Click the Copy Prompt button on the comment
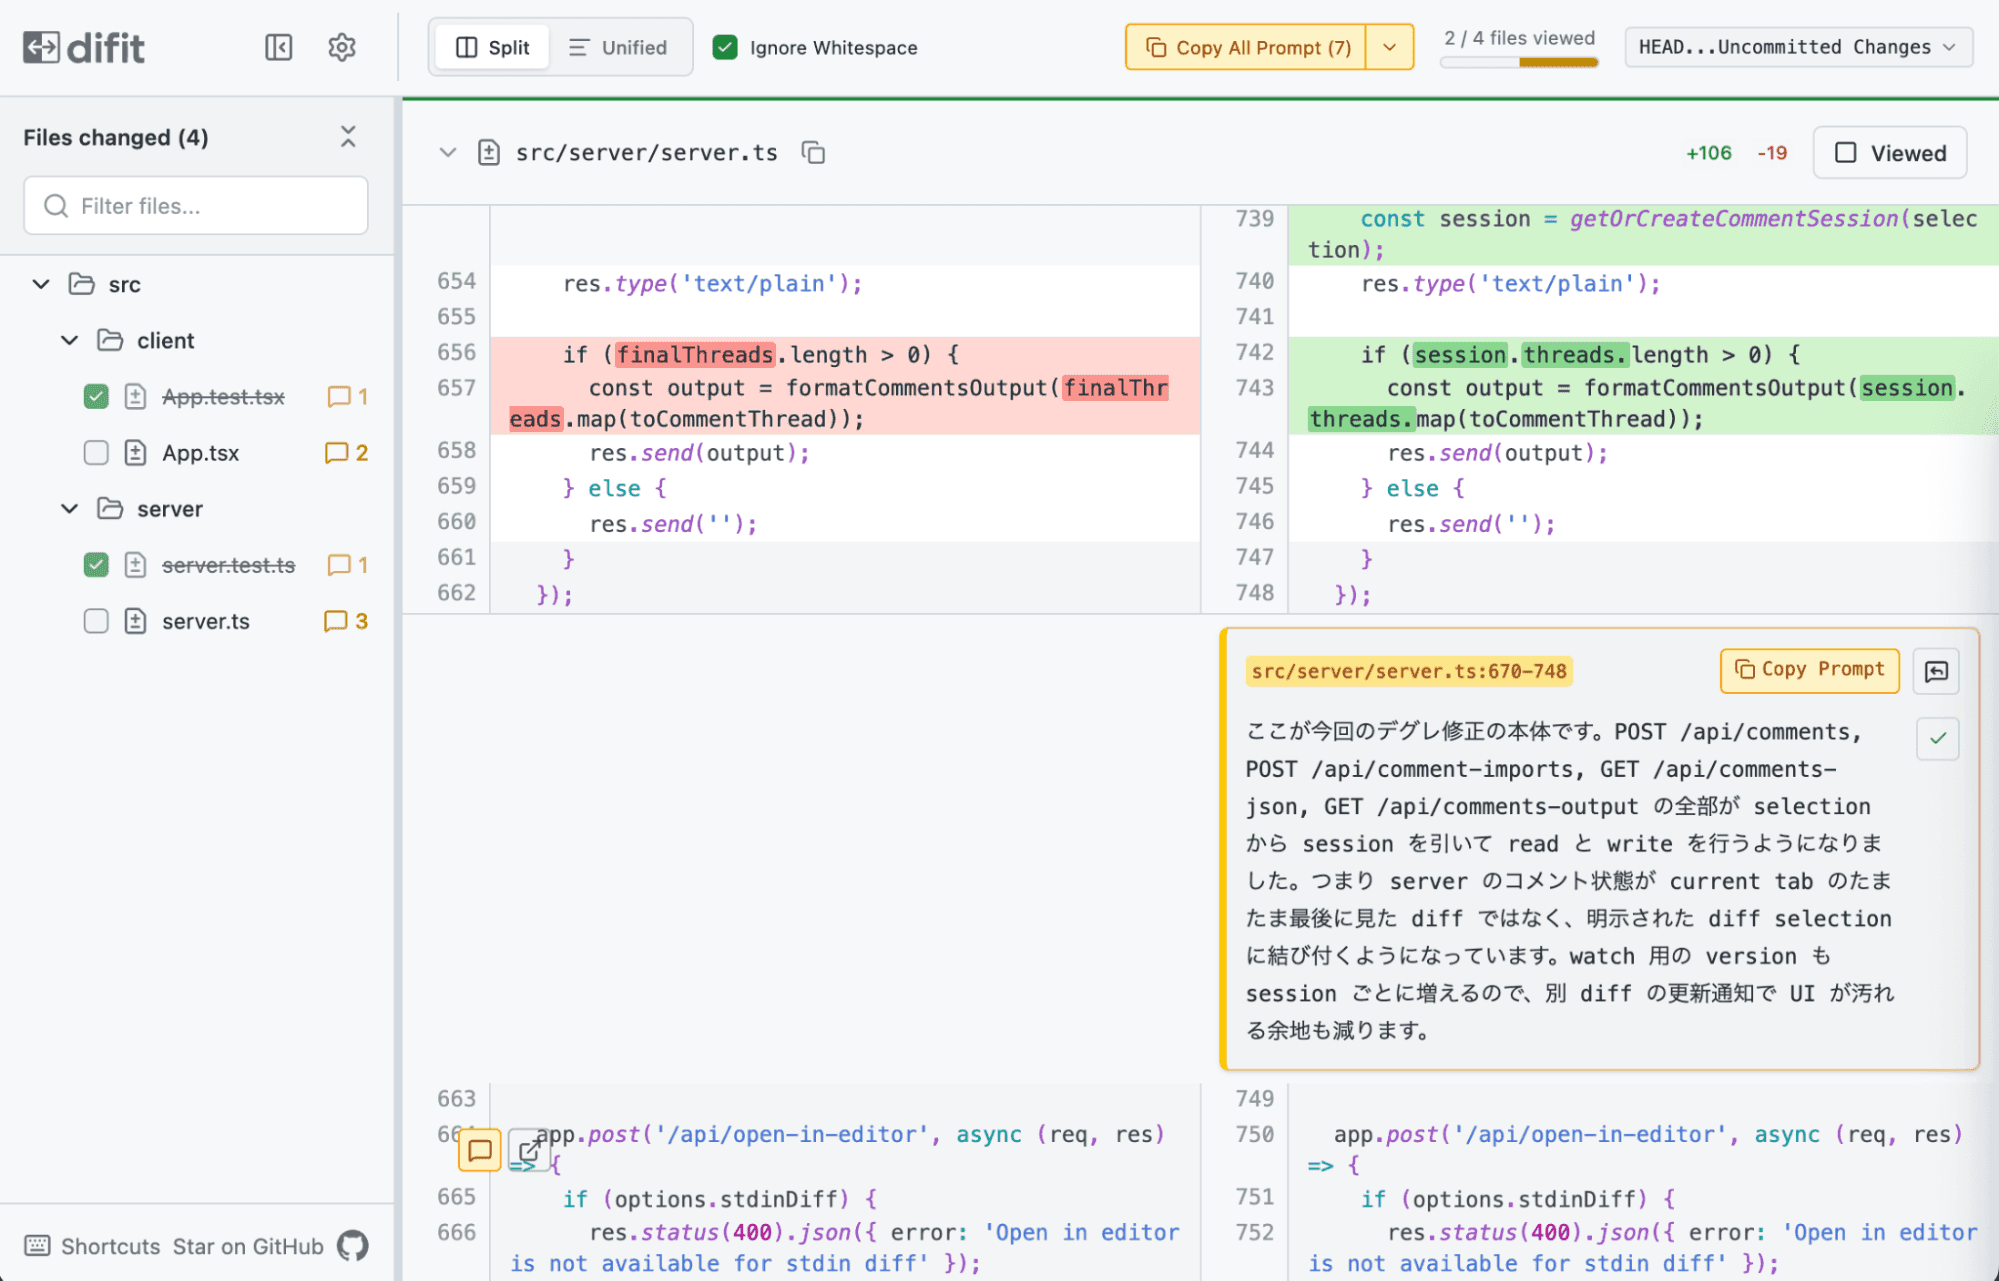1999x1281 pixels. (1809, 670)
